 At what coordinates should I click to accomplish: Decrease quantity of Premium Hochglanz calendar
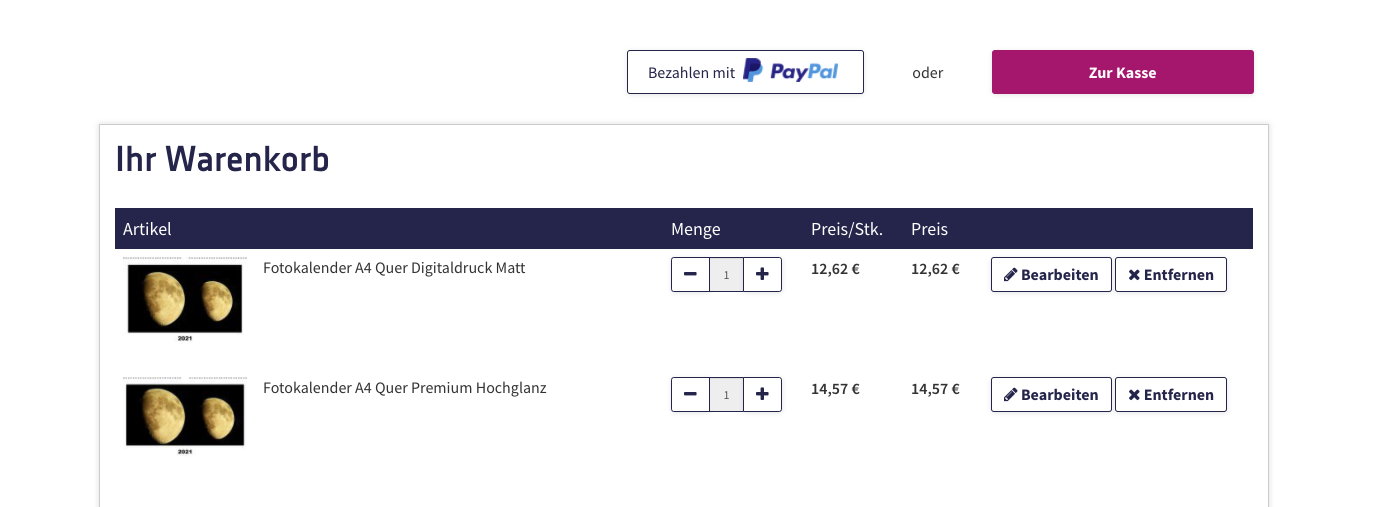(690, 395)
